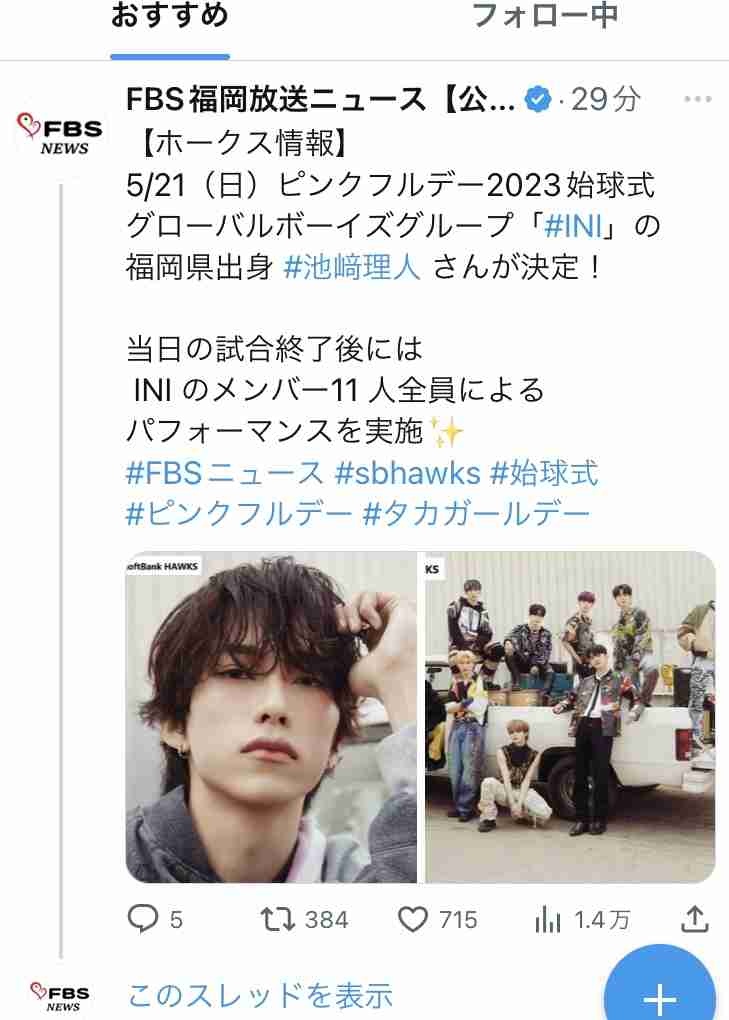Tap the blue verified badge
This screenshot has height=1020, width=729.
coord(538,100)
